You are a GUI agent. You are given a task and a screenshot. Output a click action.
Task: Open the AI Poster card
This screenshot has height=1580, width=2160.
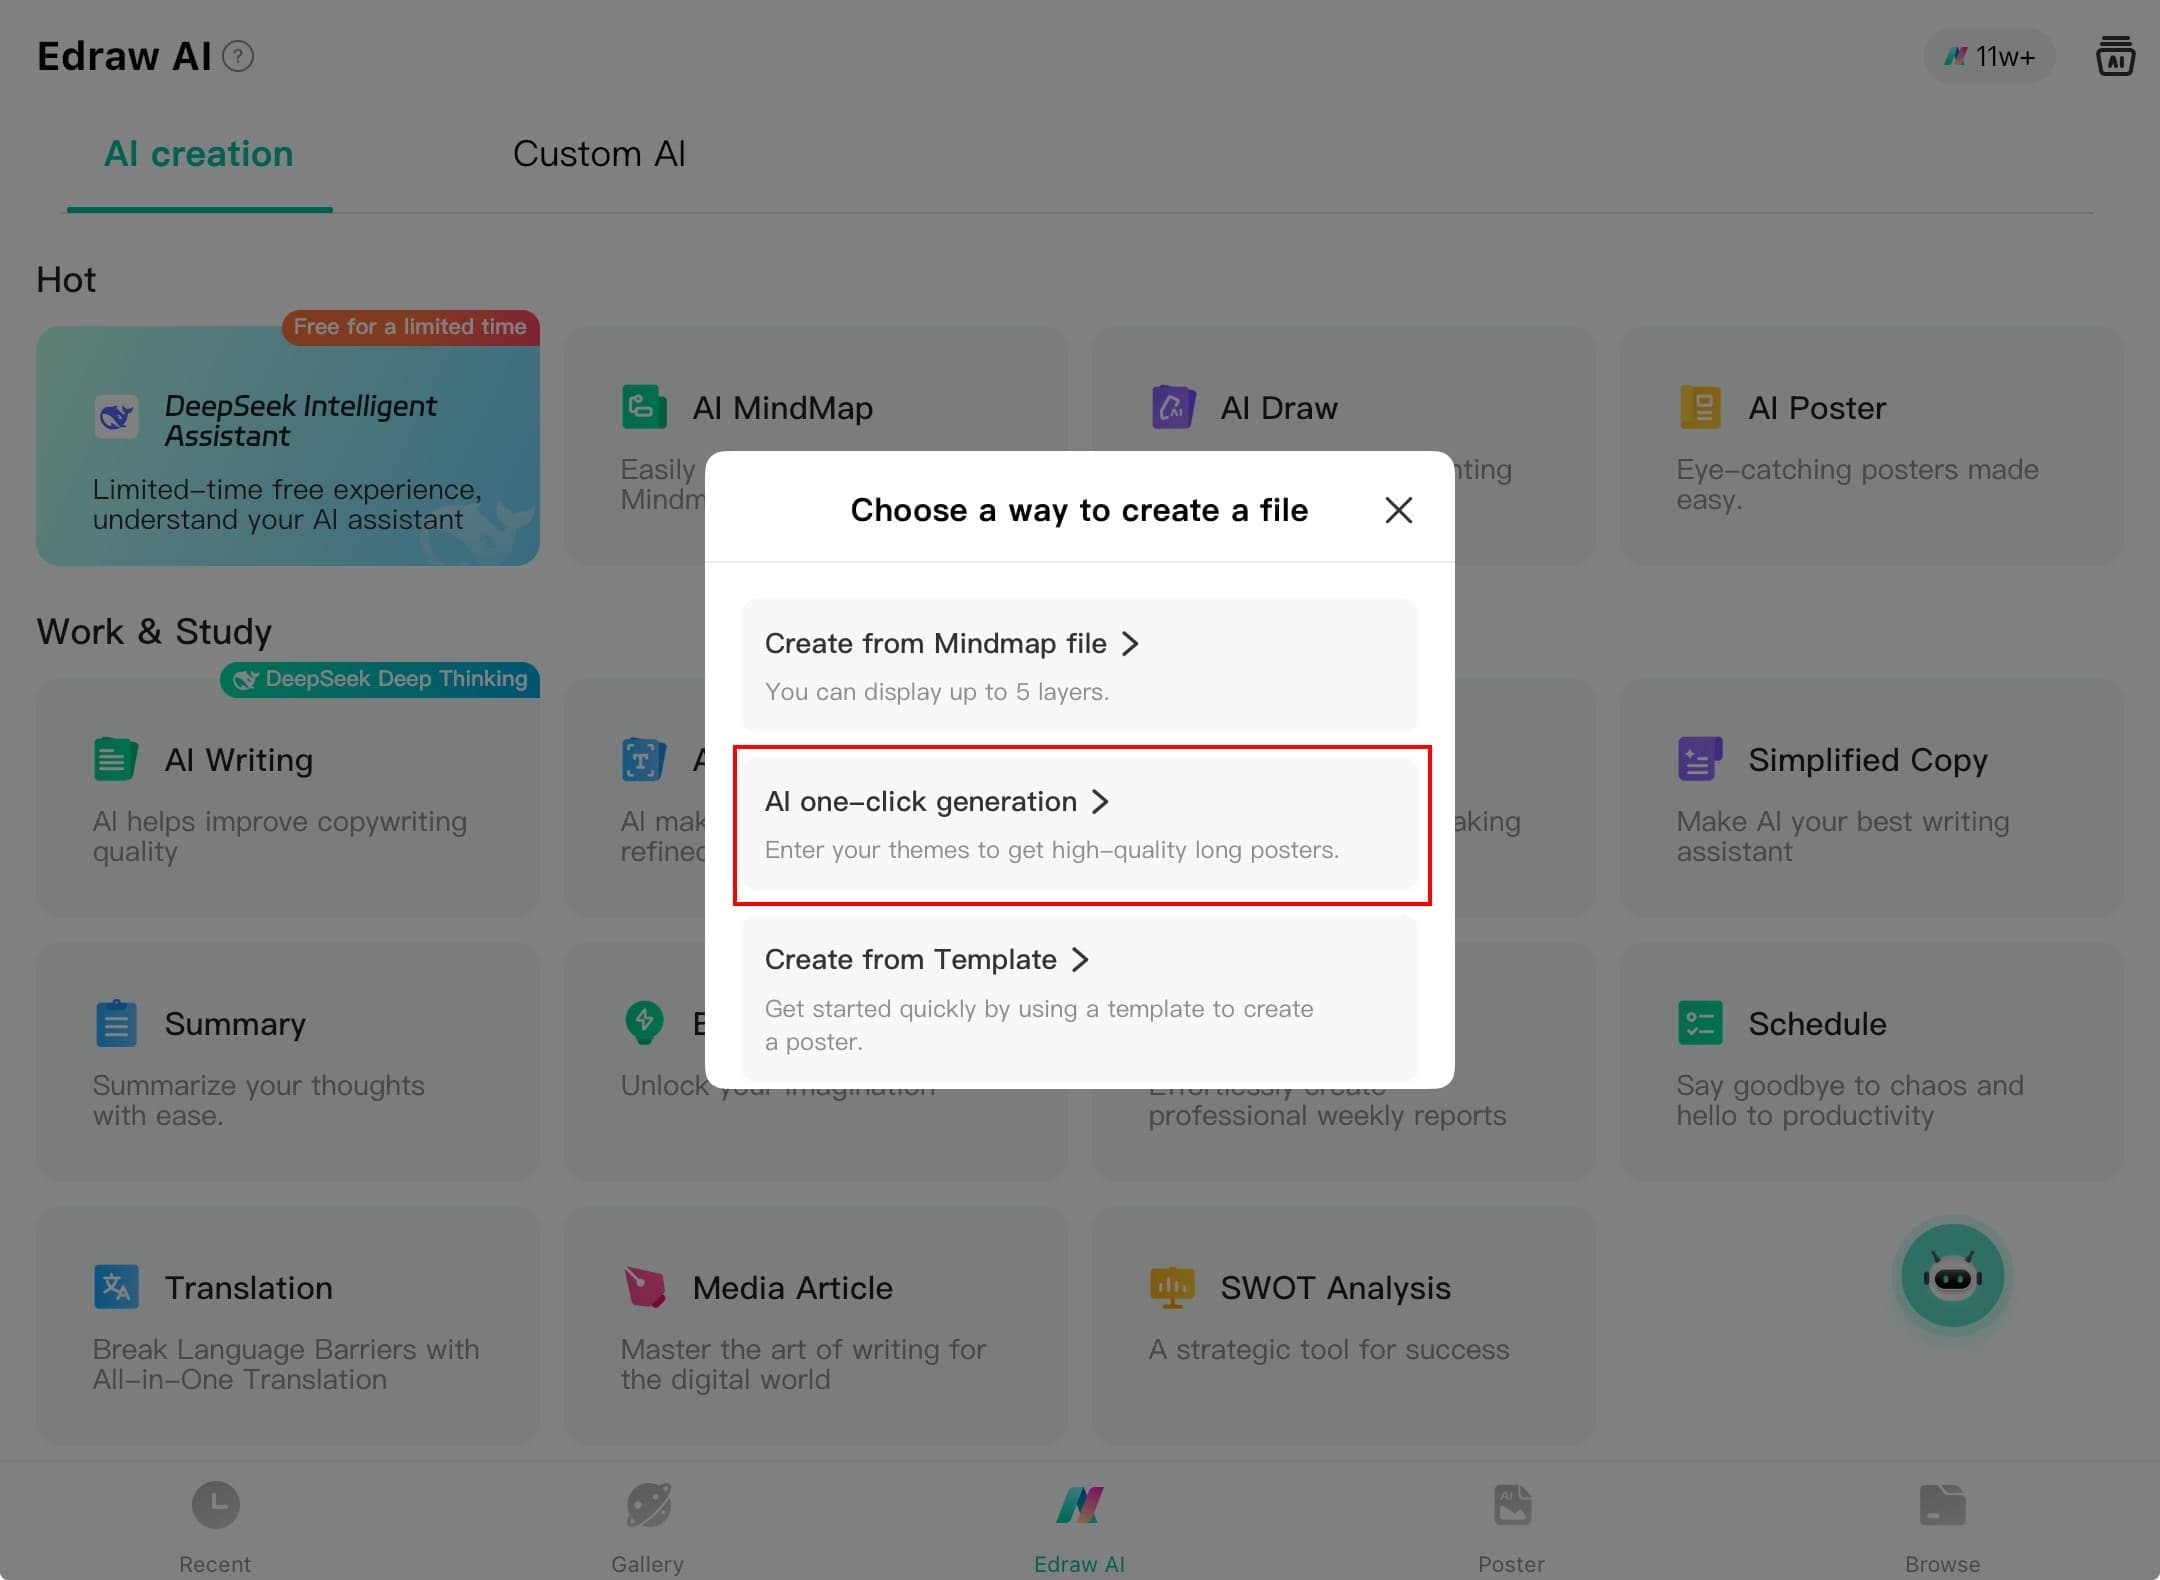click(x=1870, y=446)
